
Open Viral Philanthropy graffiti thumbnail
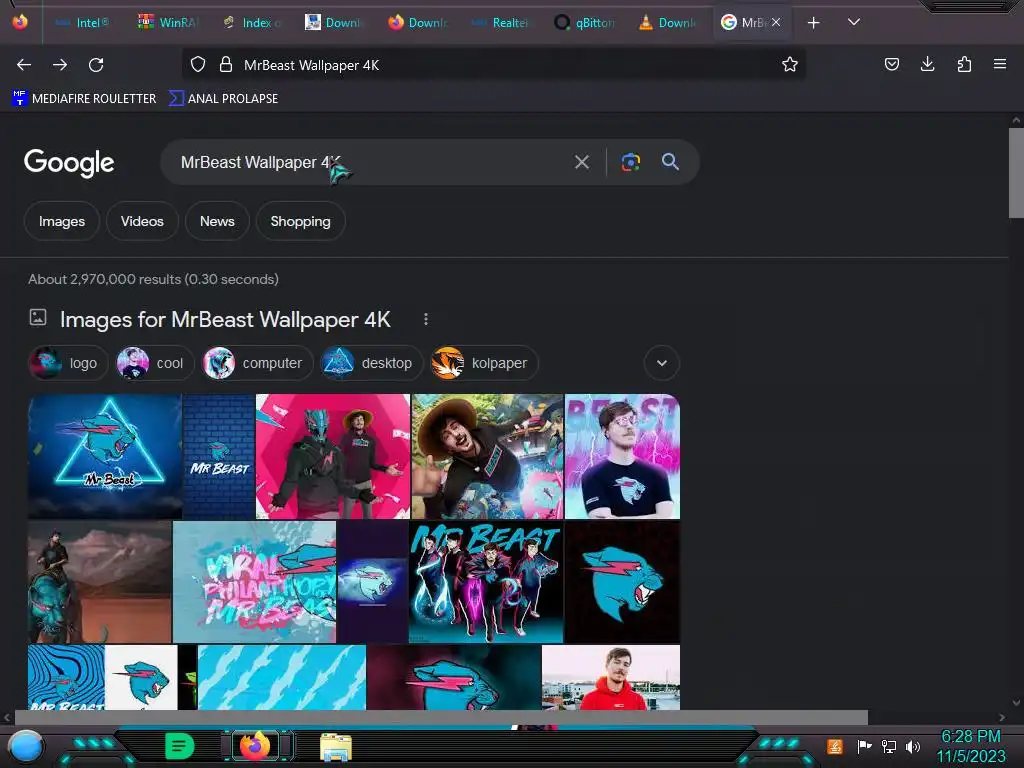pos(254,582)
